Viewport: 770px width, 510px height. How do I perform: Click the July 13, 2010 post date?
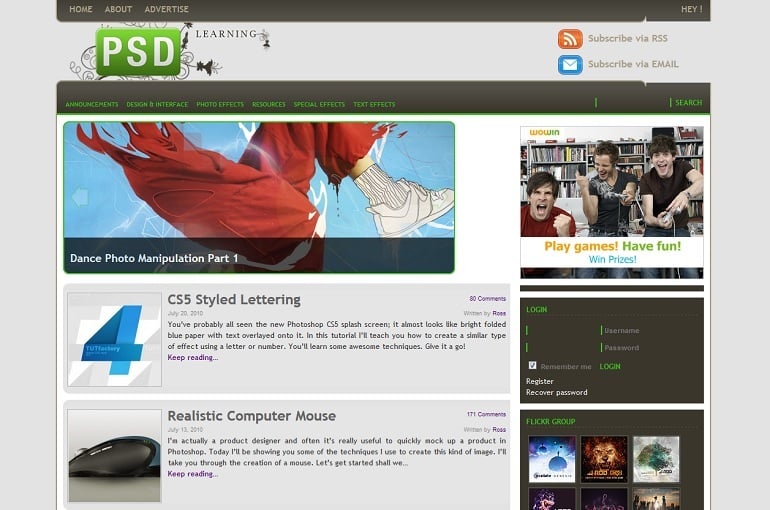(x=185, y=429)
